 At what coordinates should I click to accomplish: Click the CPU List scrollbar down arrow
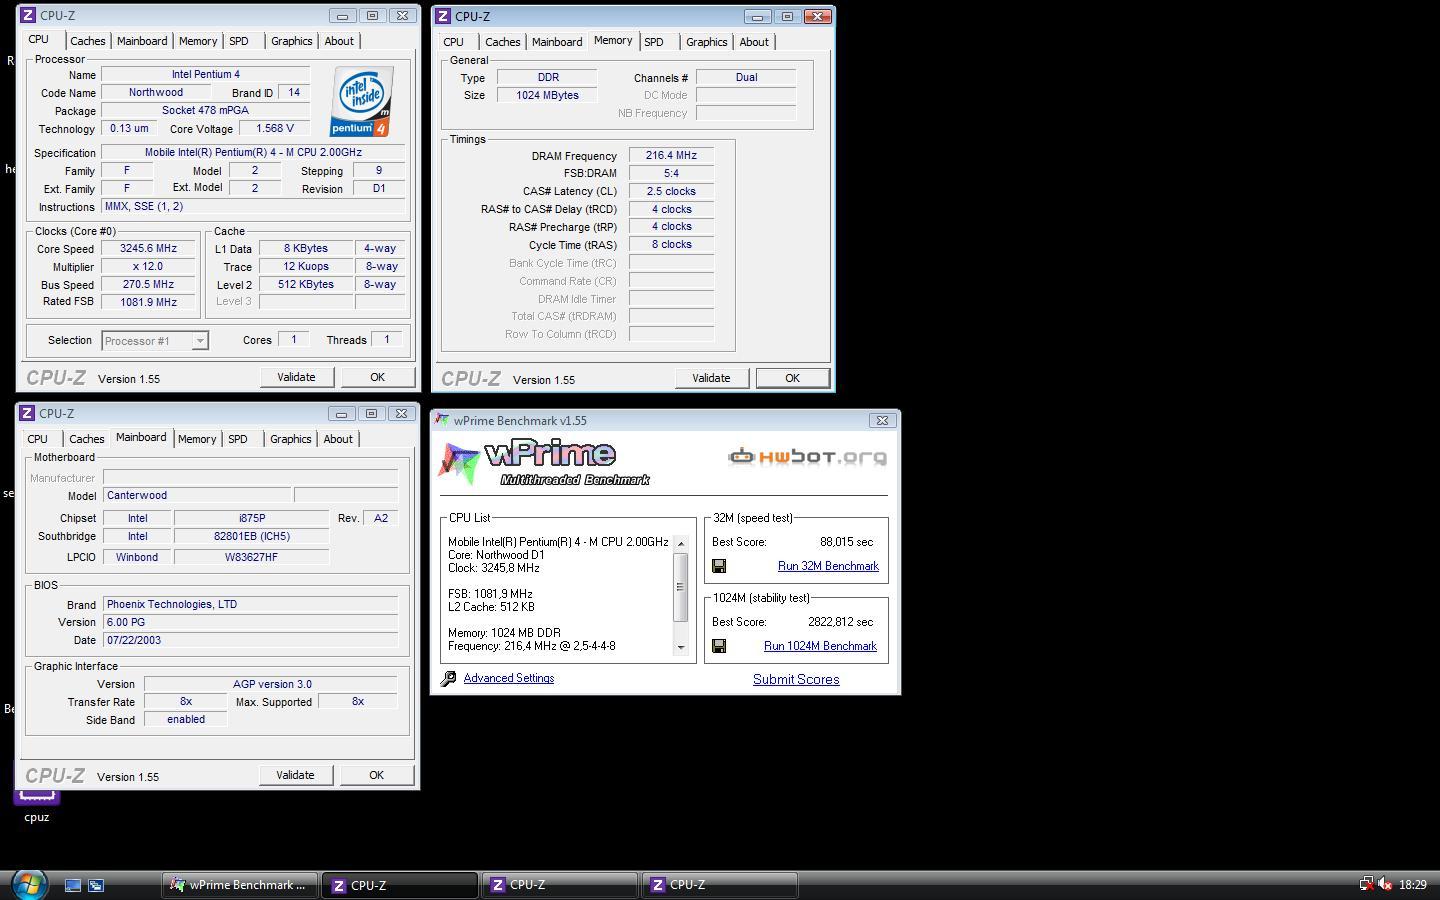tap(681, 647)
